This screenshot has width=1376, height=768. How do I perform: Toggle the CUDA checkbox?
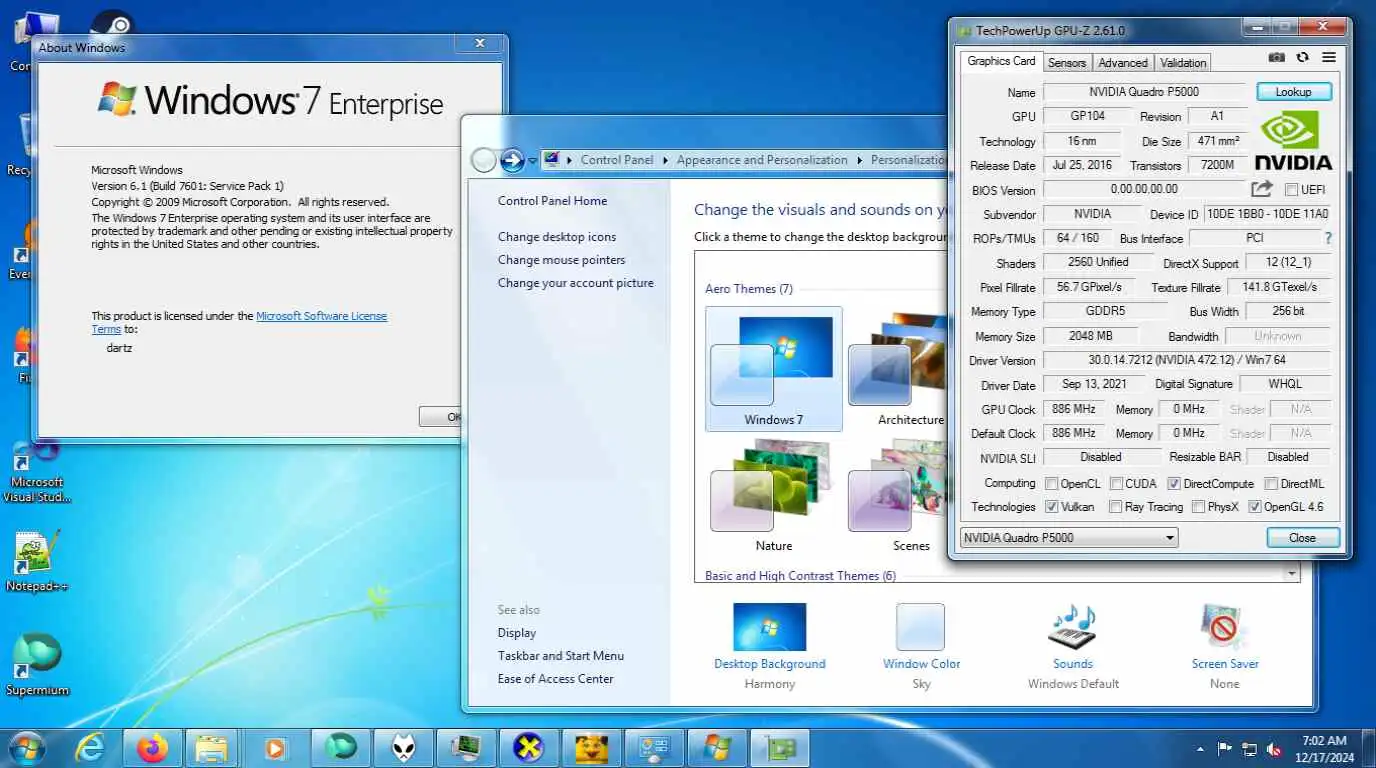tap(1116, 484)
